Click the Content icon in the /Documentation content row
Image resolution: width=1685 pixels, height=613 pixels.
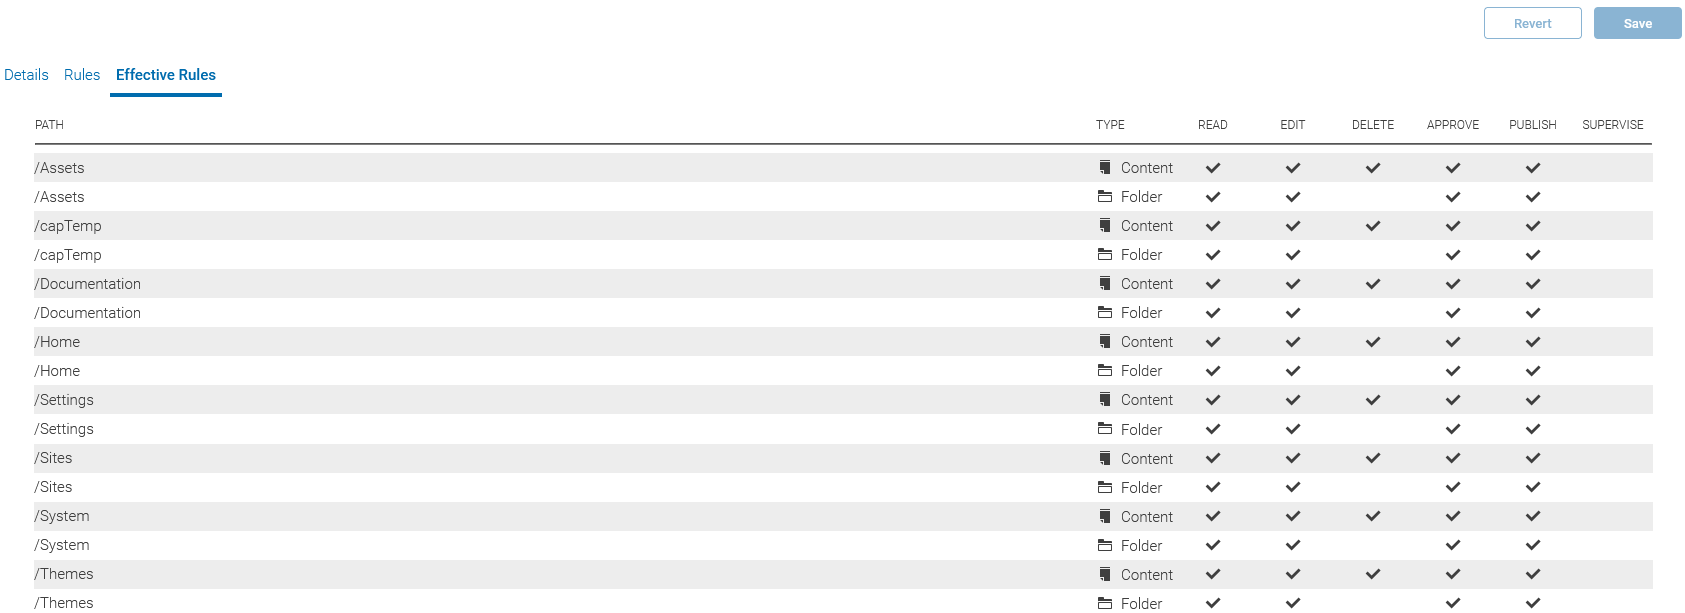click(1105, 284)
